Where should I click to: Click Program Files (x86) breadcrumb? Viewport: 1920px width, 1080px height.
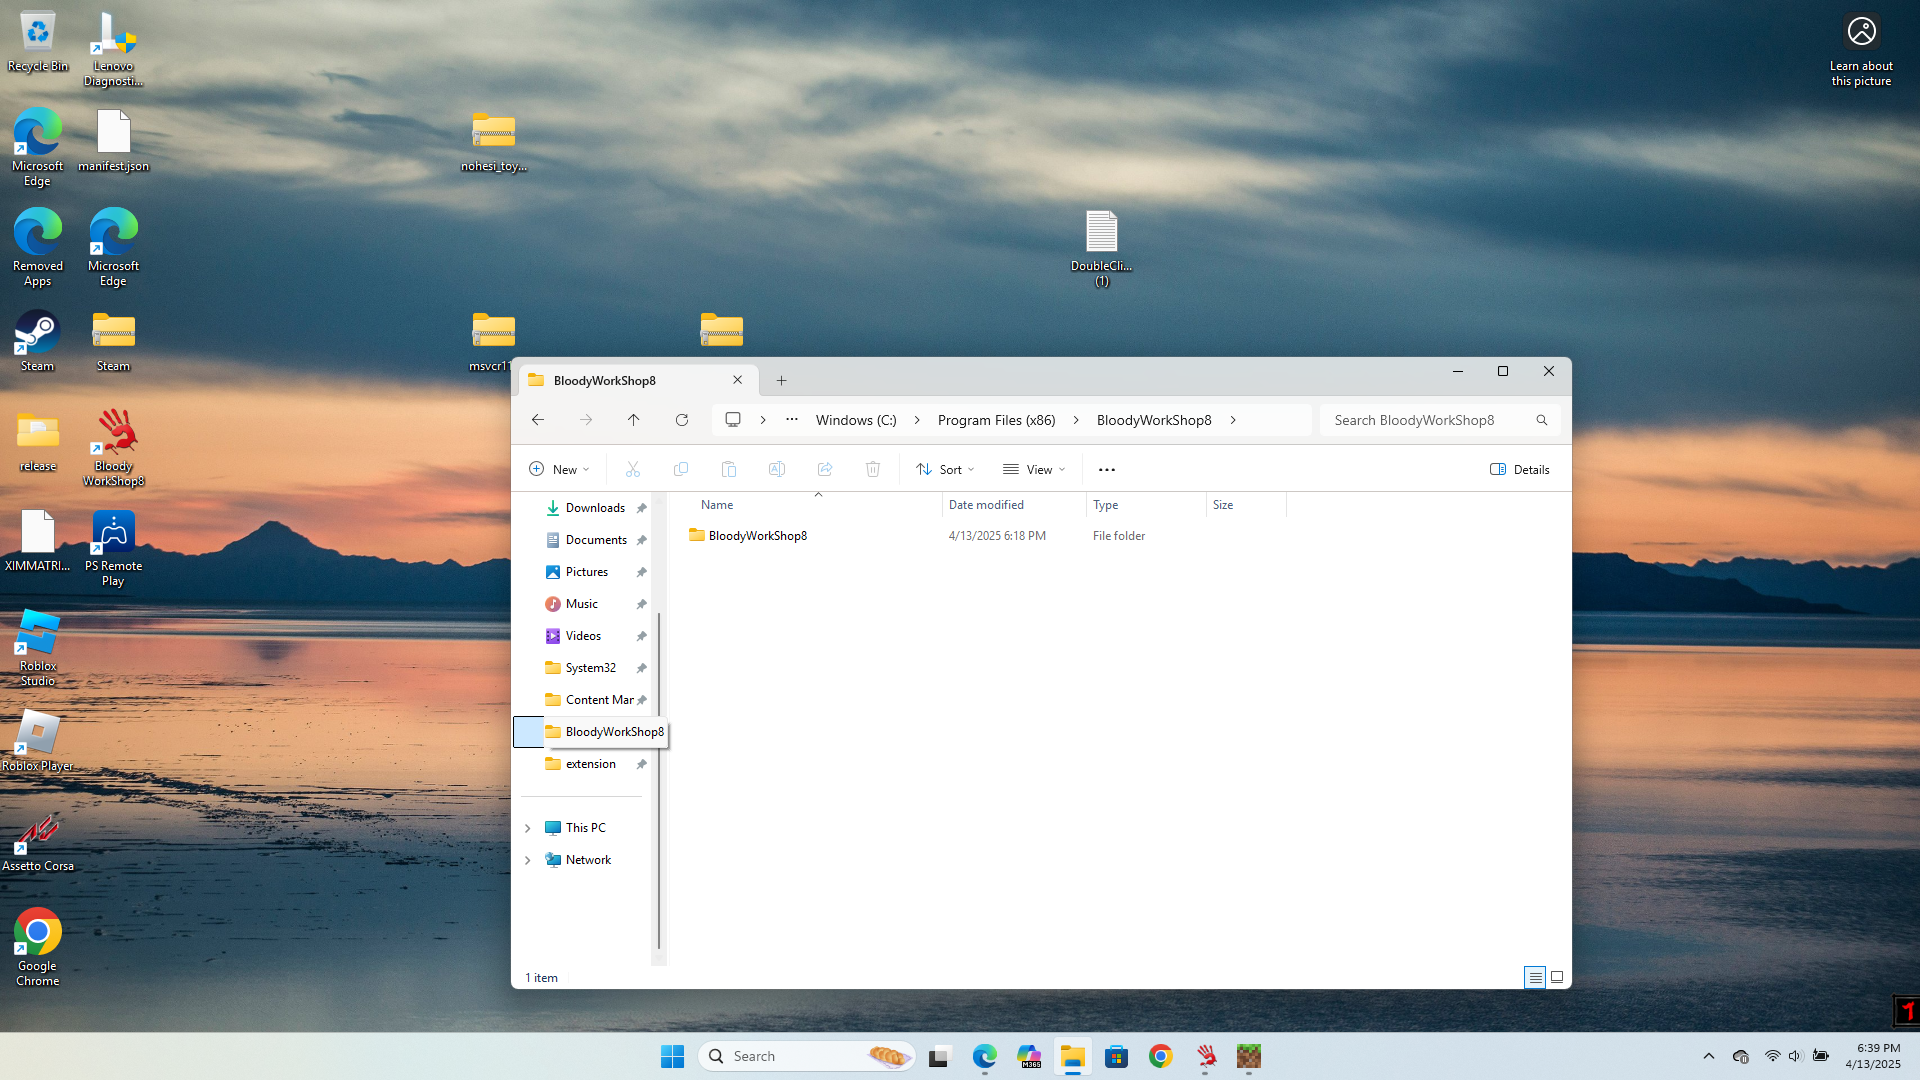996,420
